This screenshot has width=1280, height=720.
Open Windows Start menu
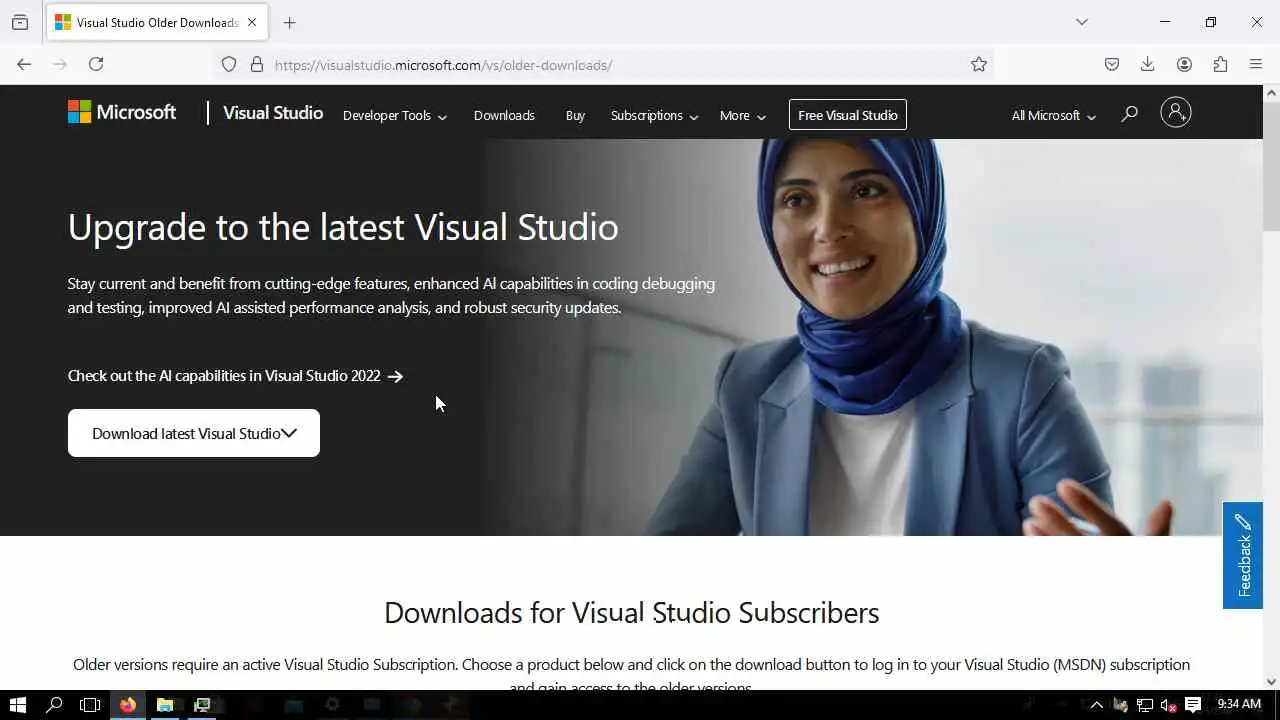pos(18,705)
